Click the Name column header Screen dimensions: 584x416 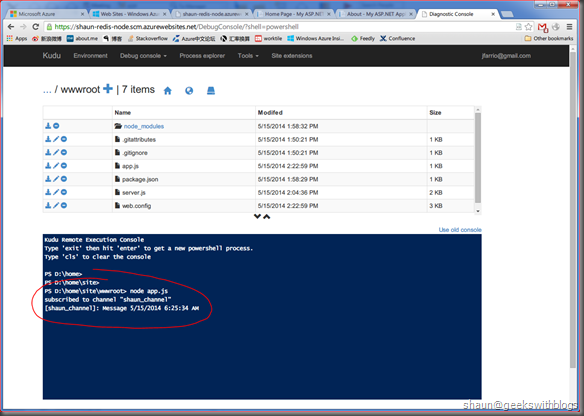coord(123,112)
